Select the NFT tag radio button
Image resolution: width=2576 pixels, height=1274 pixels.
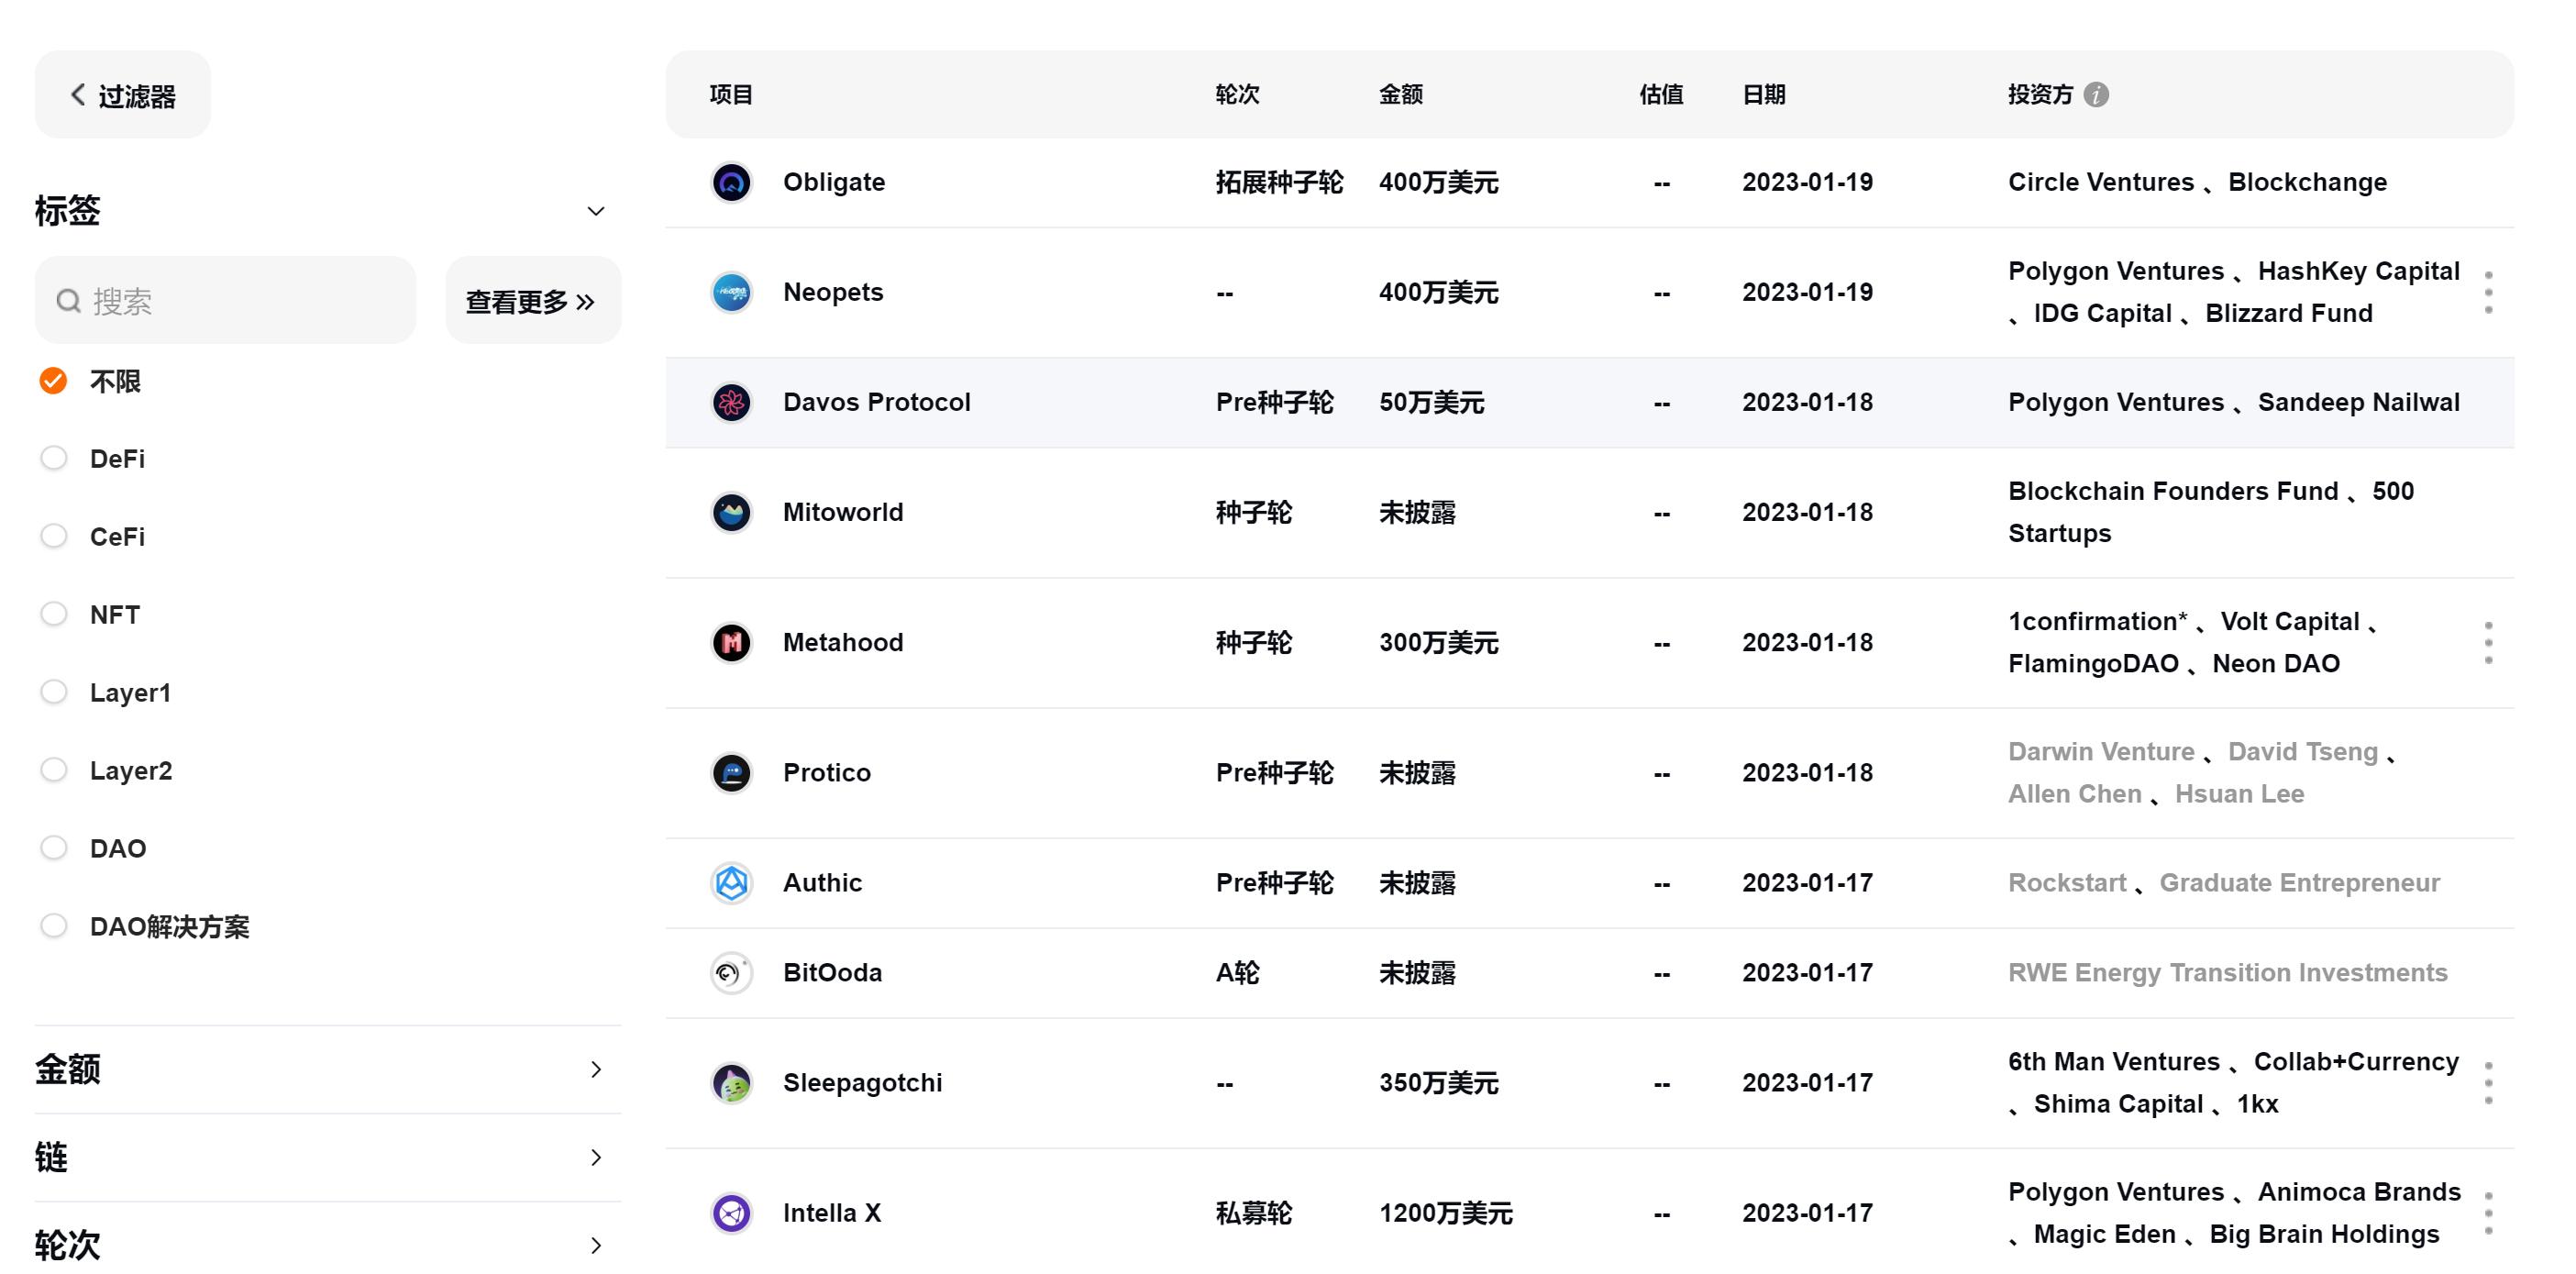[54, 614]
